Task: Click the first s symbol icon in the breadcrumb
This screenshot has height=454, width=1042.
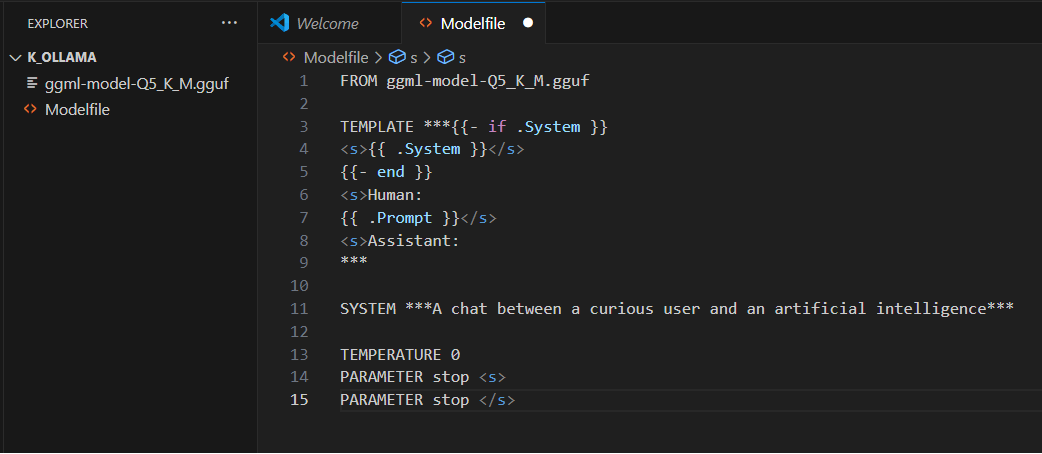Action: pyautogui.click(x=396, y=57)
